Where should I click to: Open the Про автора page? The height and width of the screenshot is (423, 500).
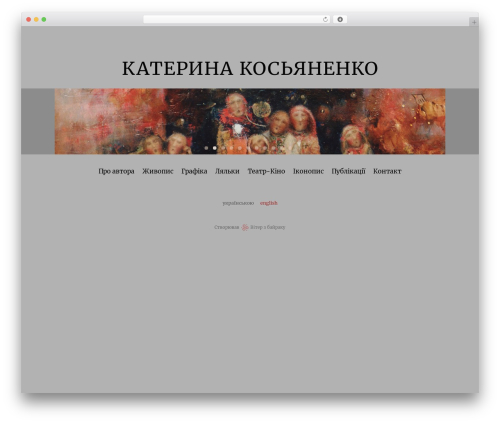(116, 171)
